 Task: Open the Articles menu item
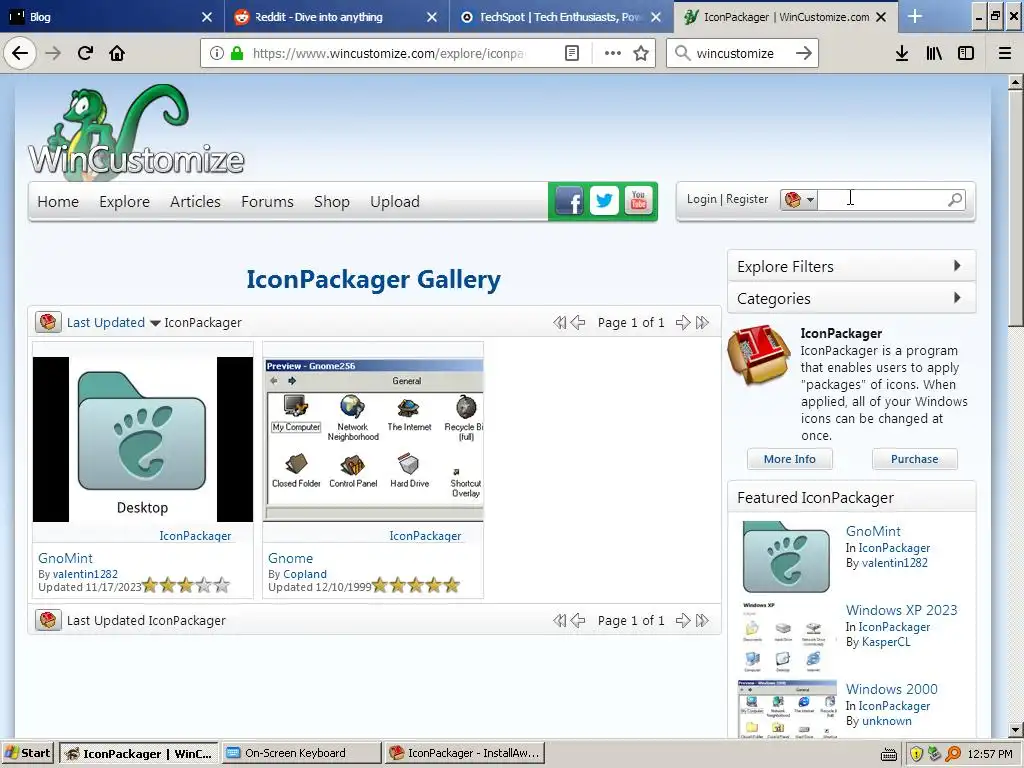coord(195,202)
